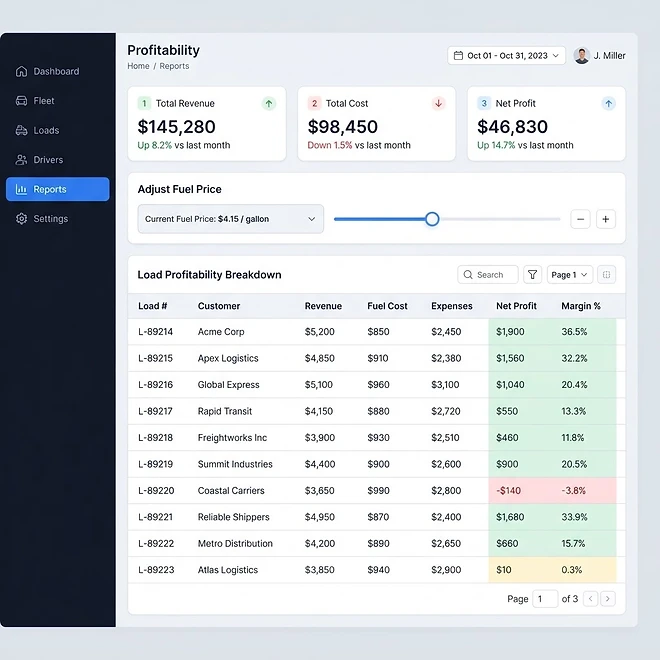The width and height of the screenshot is (660, 660).
Task: Go to next page with right chevron
Action: (608, 599)
